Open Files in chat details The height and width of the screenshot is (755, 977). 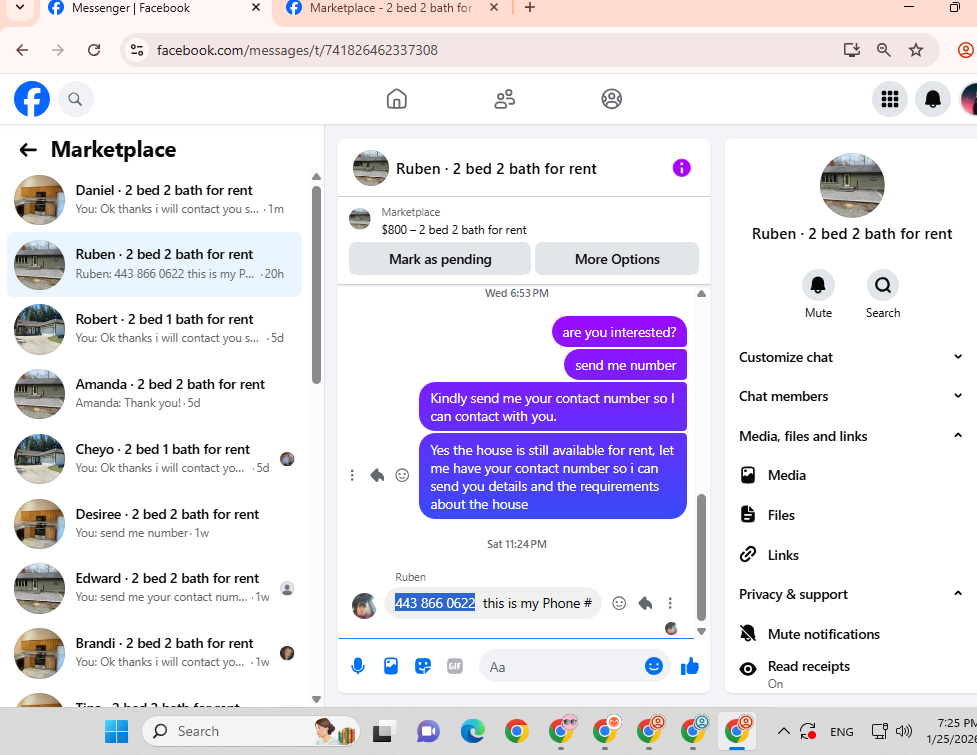click(851, 515)
